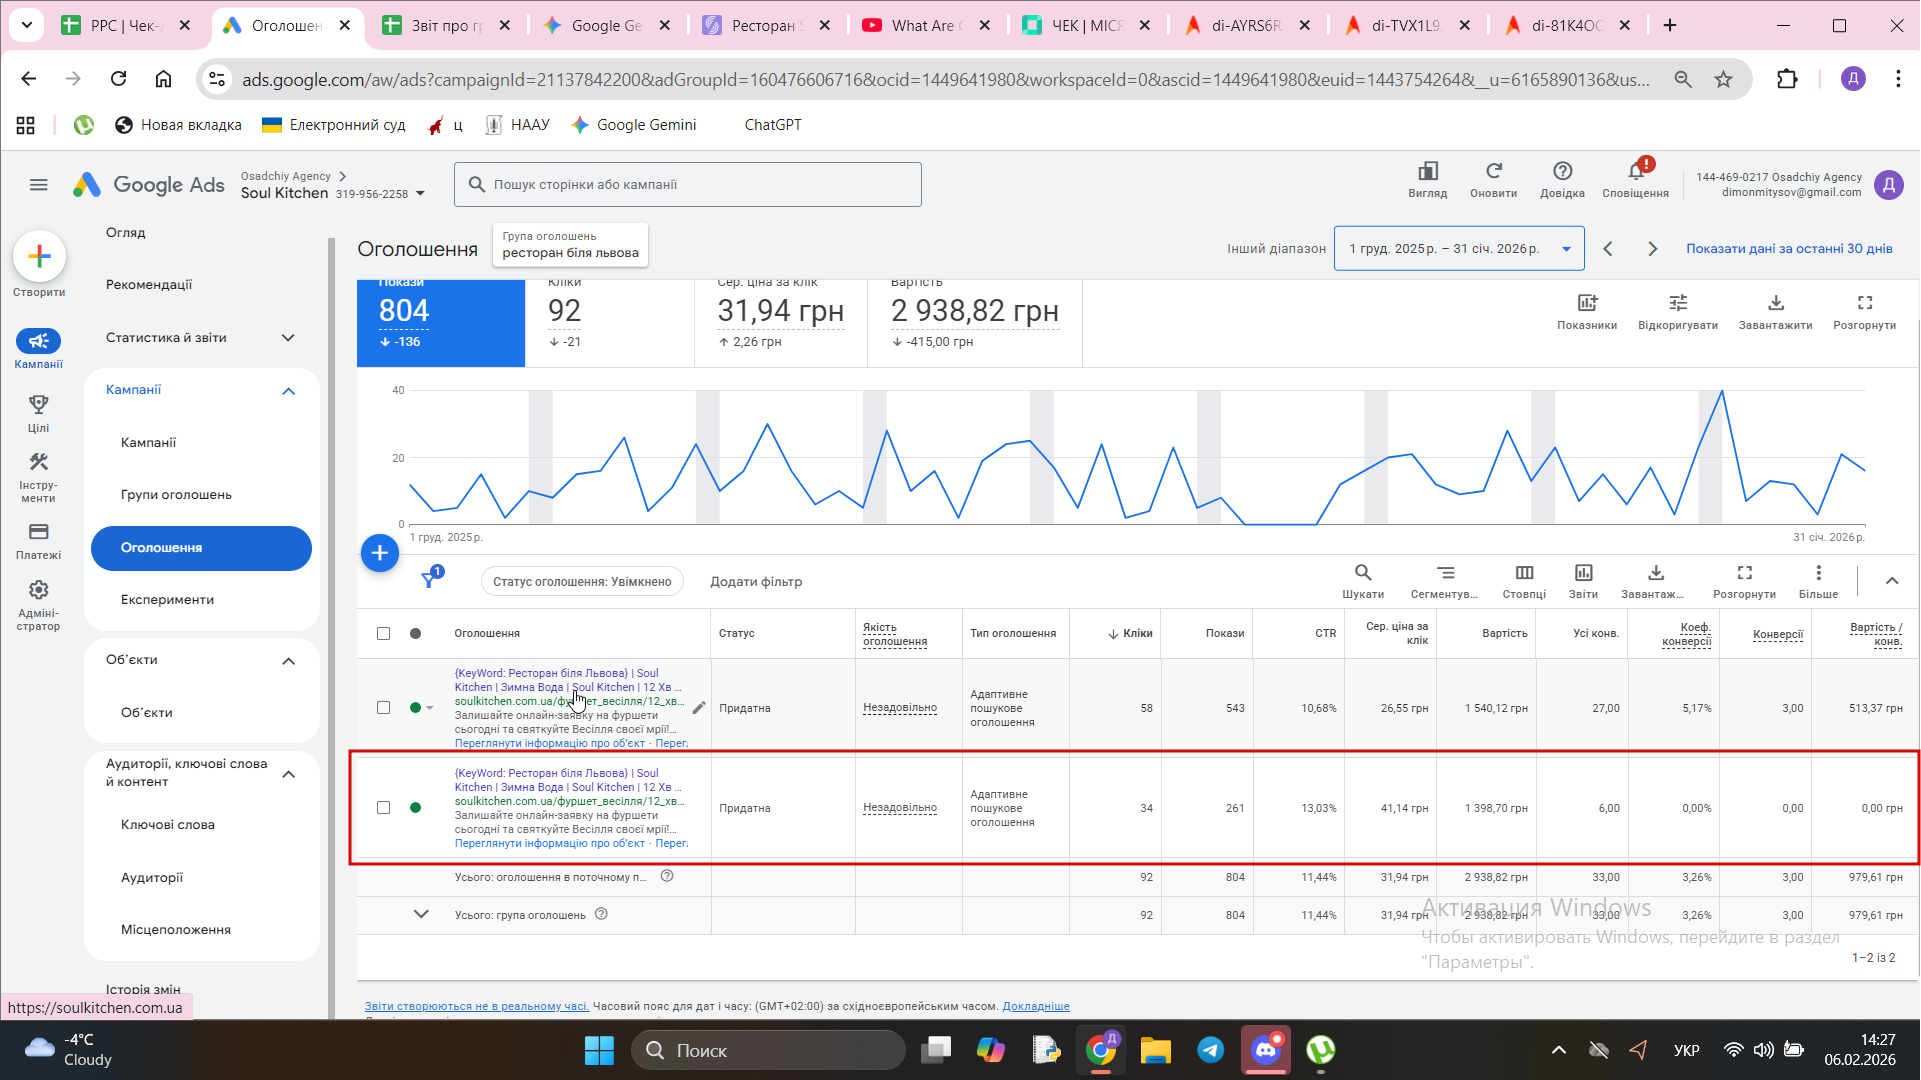Select Групи оголошень in sidebar menu
The width and height of the screenshot is (1921, 1080).
(176, 495)
